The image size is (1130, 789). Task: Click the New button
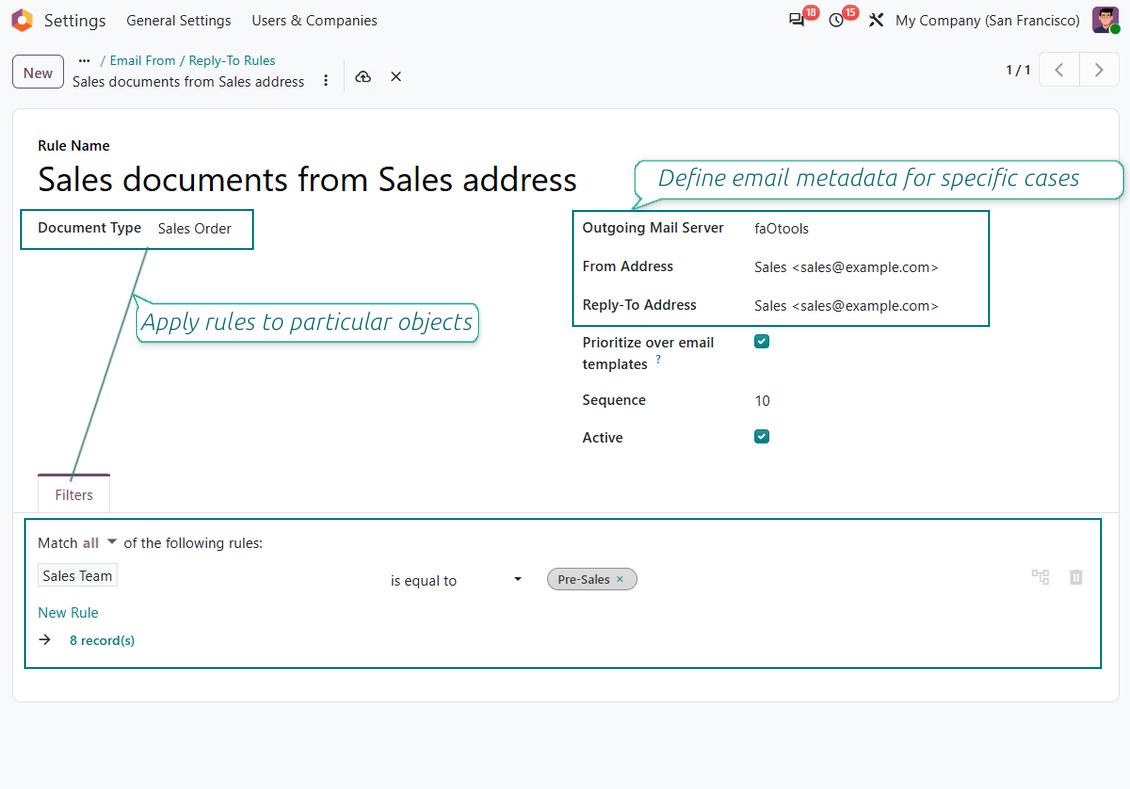(x=38, y=73)
